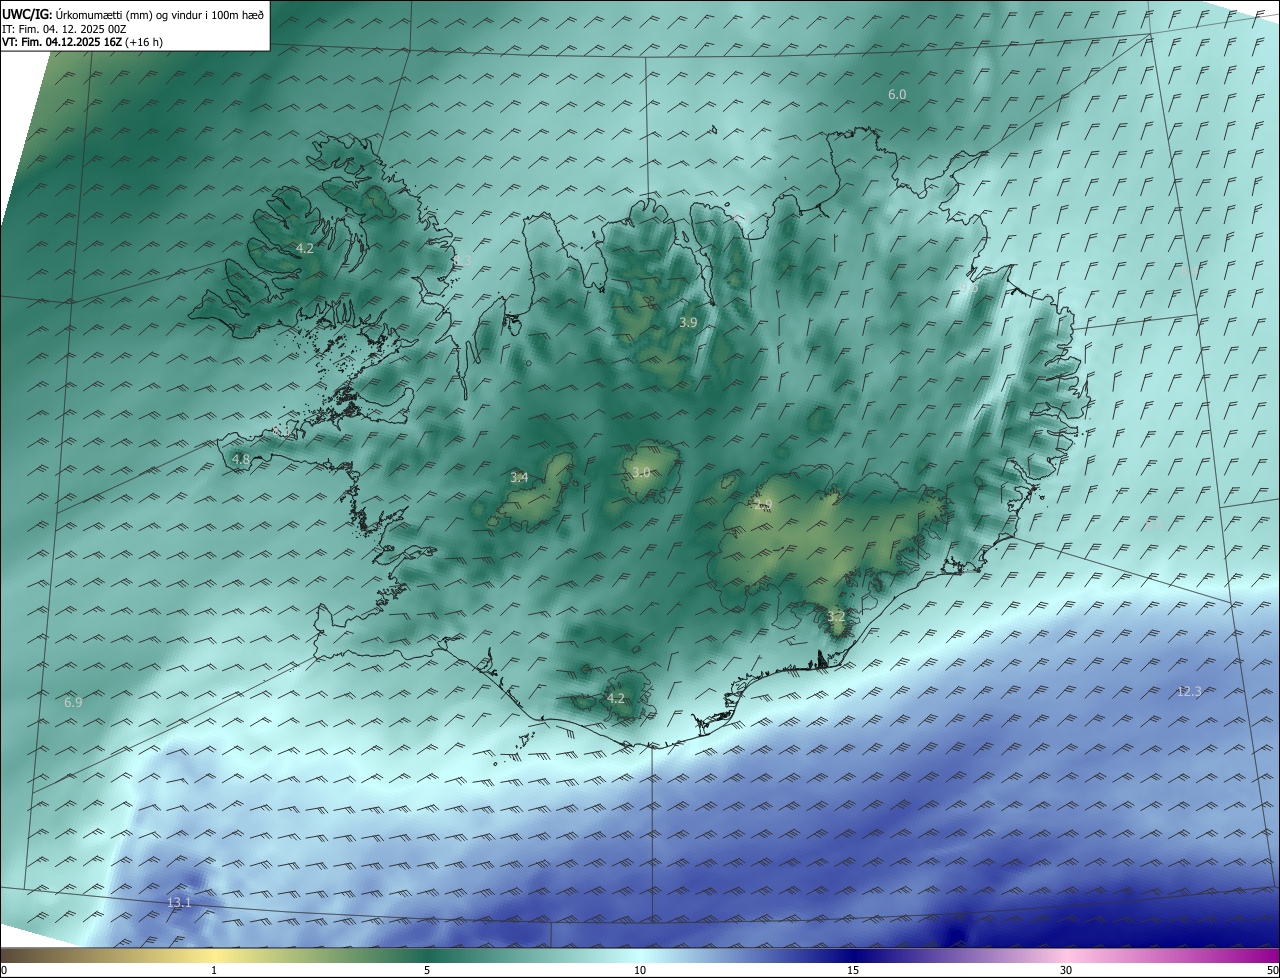Click the color scale tick labeled 50
The image size is (1280, 978).
point(1273,970)
